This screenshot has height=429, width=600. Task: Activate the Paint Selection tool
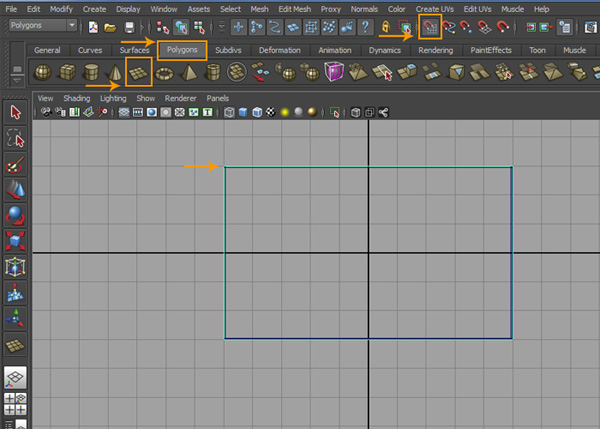[15, 165]
